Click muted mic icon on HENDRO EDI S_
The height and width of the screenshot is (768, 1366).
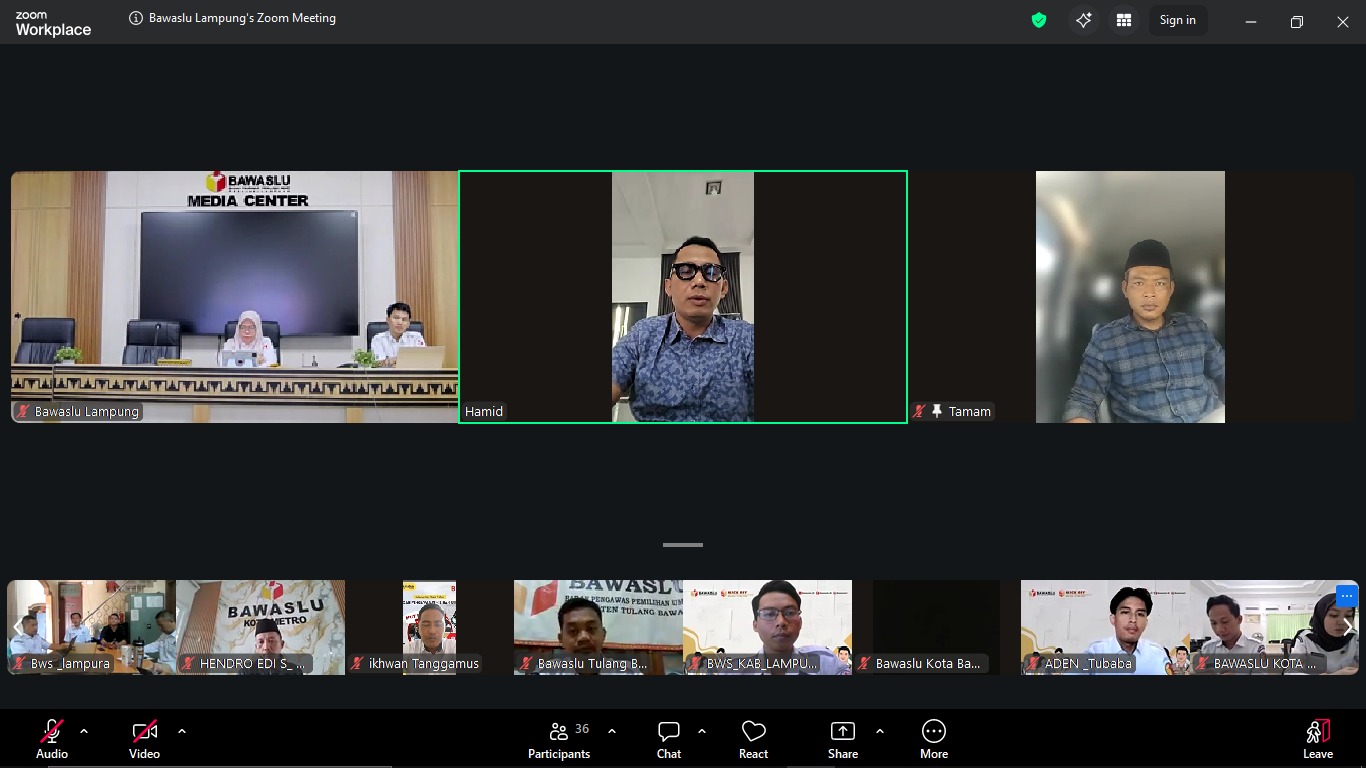[x=188, y=663]
